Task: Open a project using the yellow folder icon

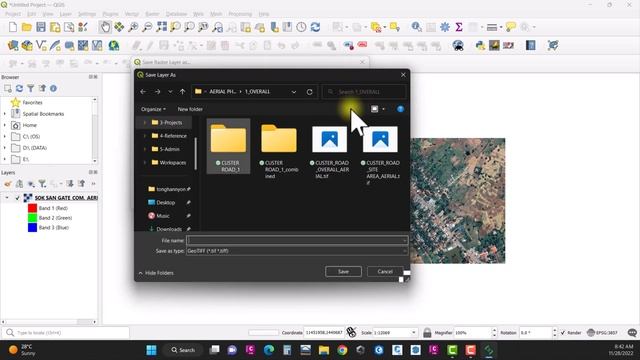Action: point(27,27)
